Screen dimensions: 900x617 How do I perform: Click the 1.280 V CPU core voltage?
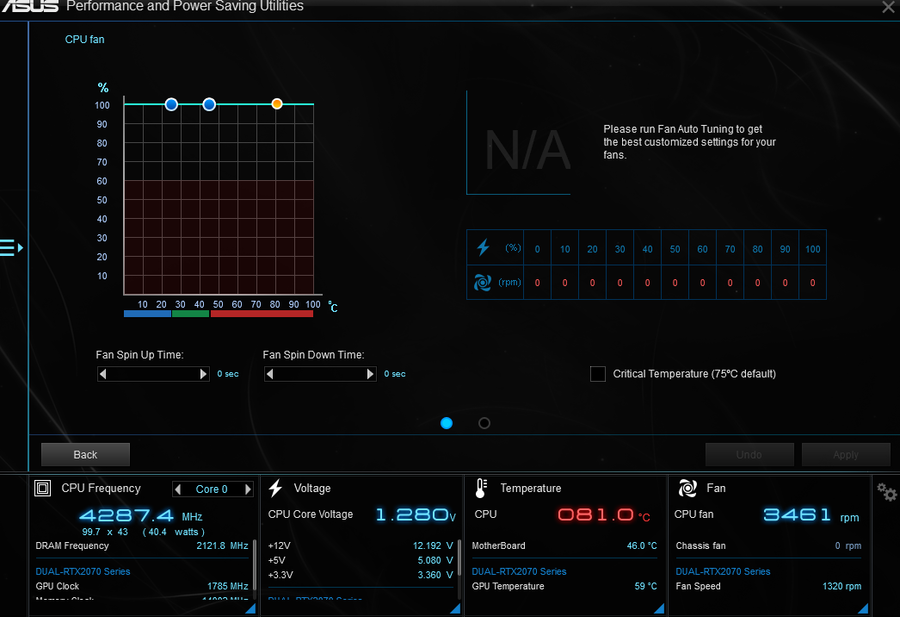416,514
